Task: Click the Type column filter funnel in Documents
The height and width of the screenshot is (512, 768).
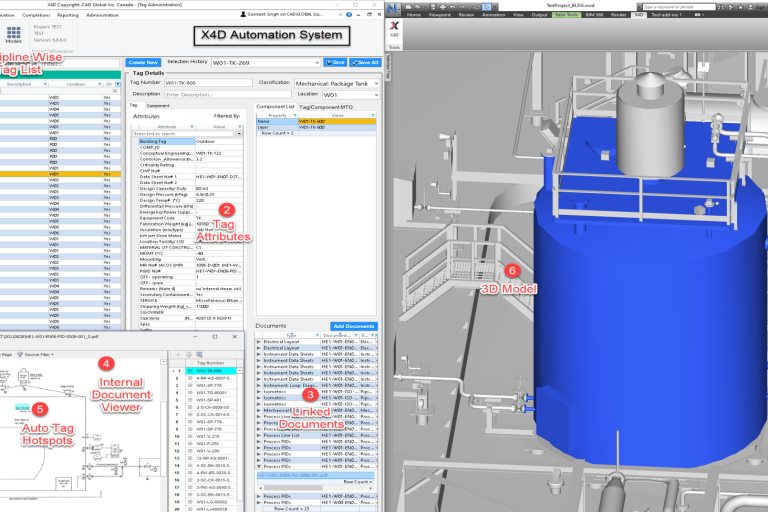Action: [x=317, y=335]
